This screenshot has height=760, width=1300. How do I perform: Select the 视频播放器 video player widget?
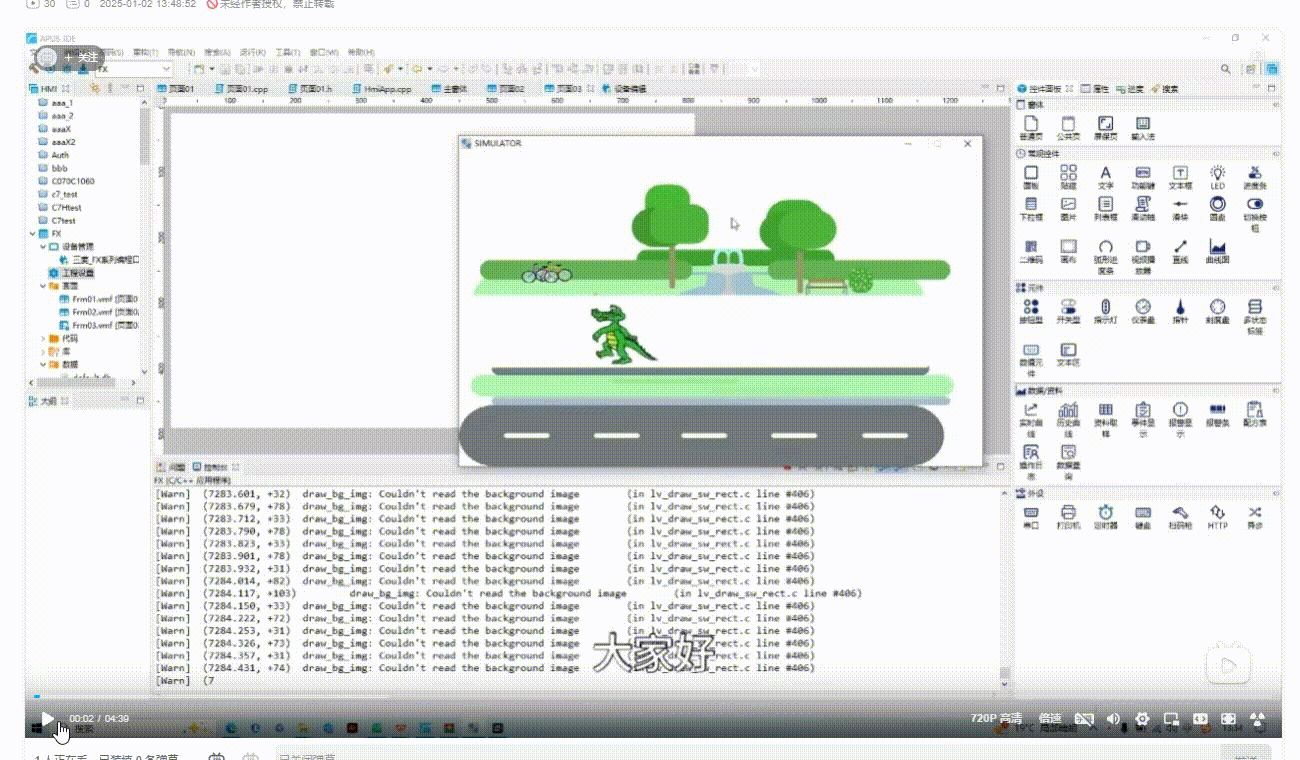pos(1143,256)
